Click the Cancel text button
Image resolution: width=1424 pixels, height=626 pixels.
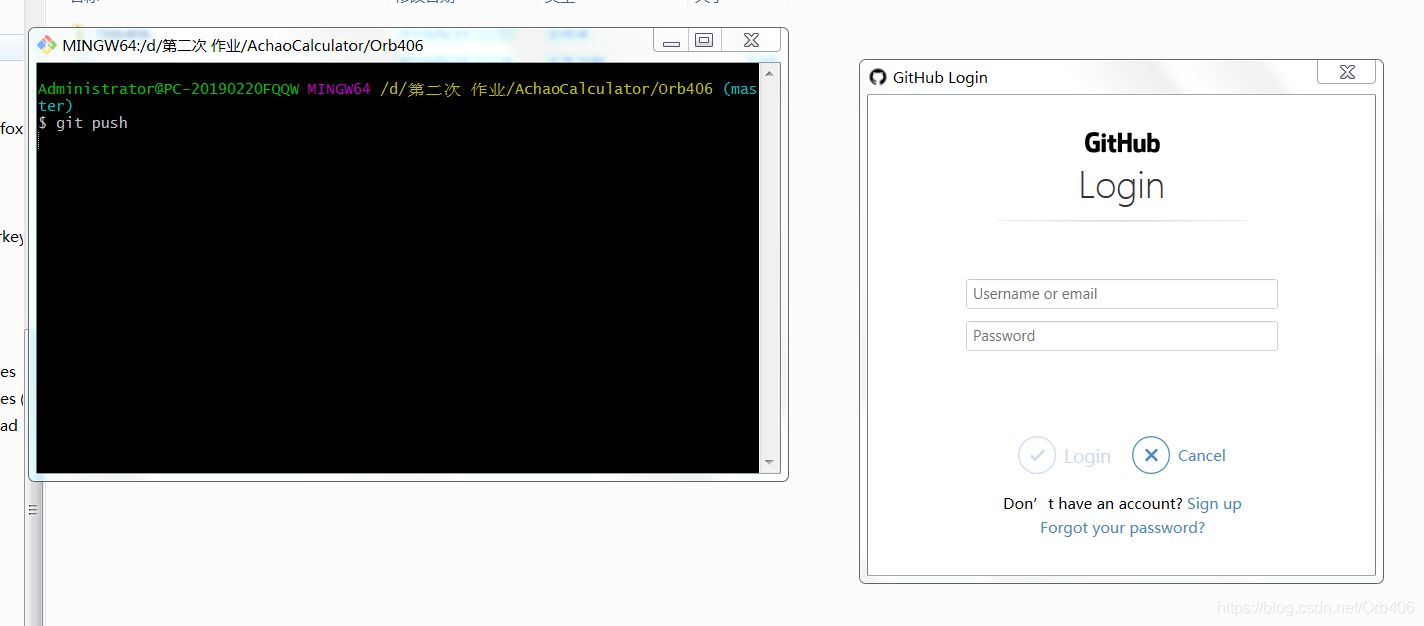click(x=1201, y=455)
